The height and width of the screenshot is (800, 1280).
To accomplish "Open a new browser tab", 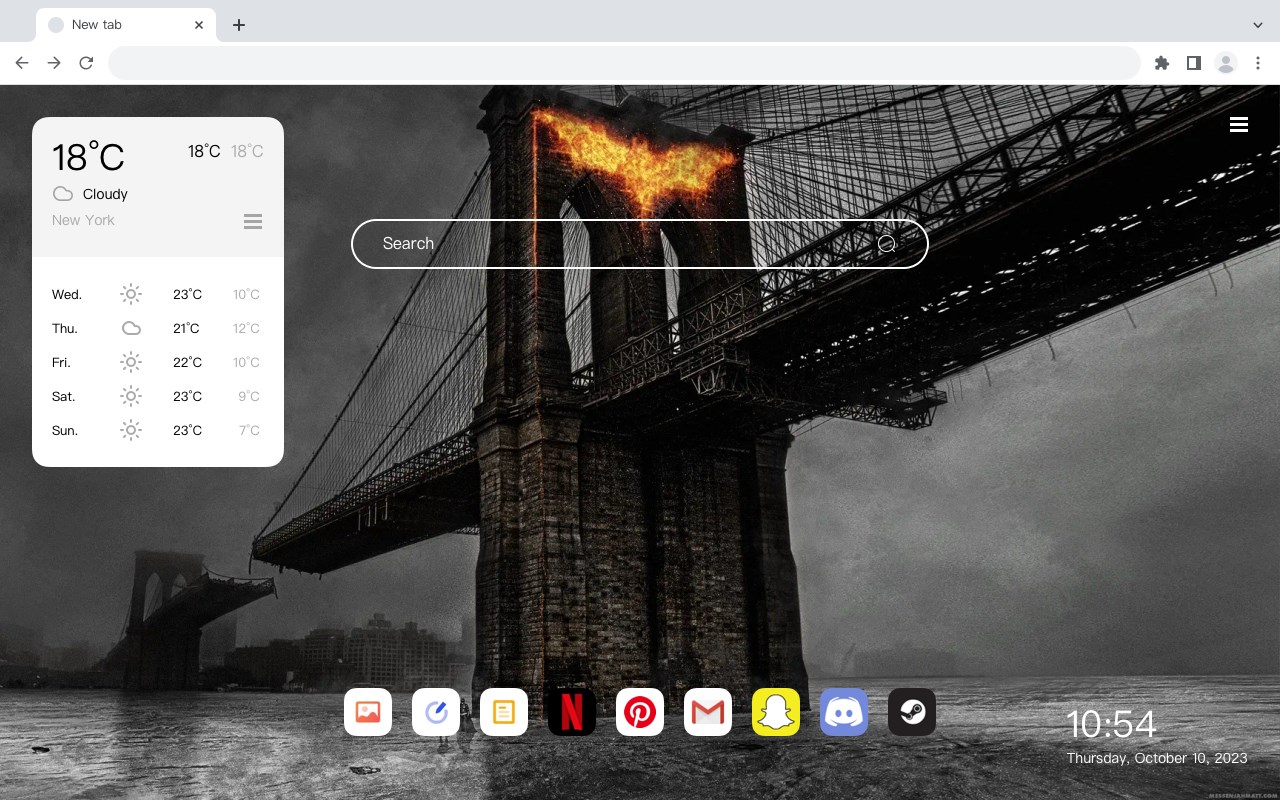I will tap(238, 25).
